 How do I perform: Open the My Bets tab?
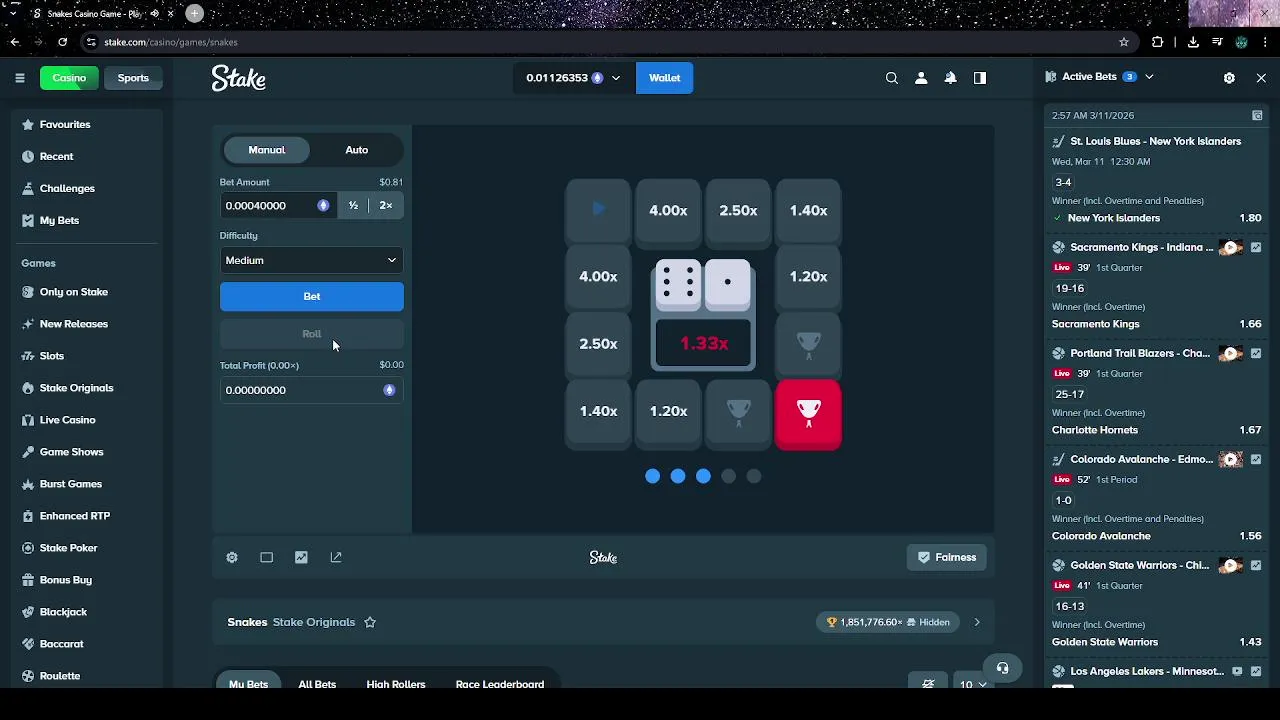point(248,684)
